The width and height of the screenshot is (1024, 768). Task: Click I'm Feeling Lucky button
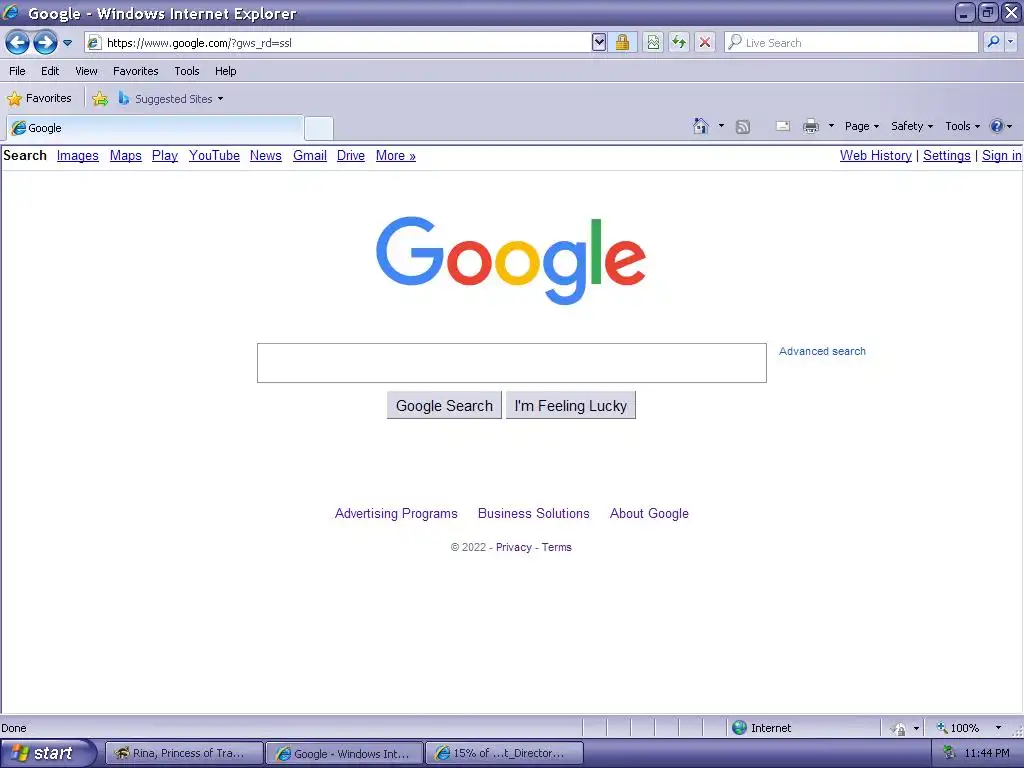(571, 406)
